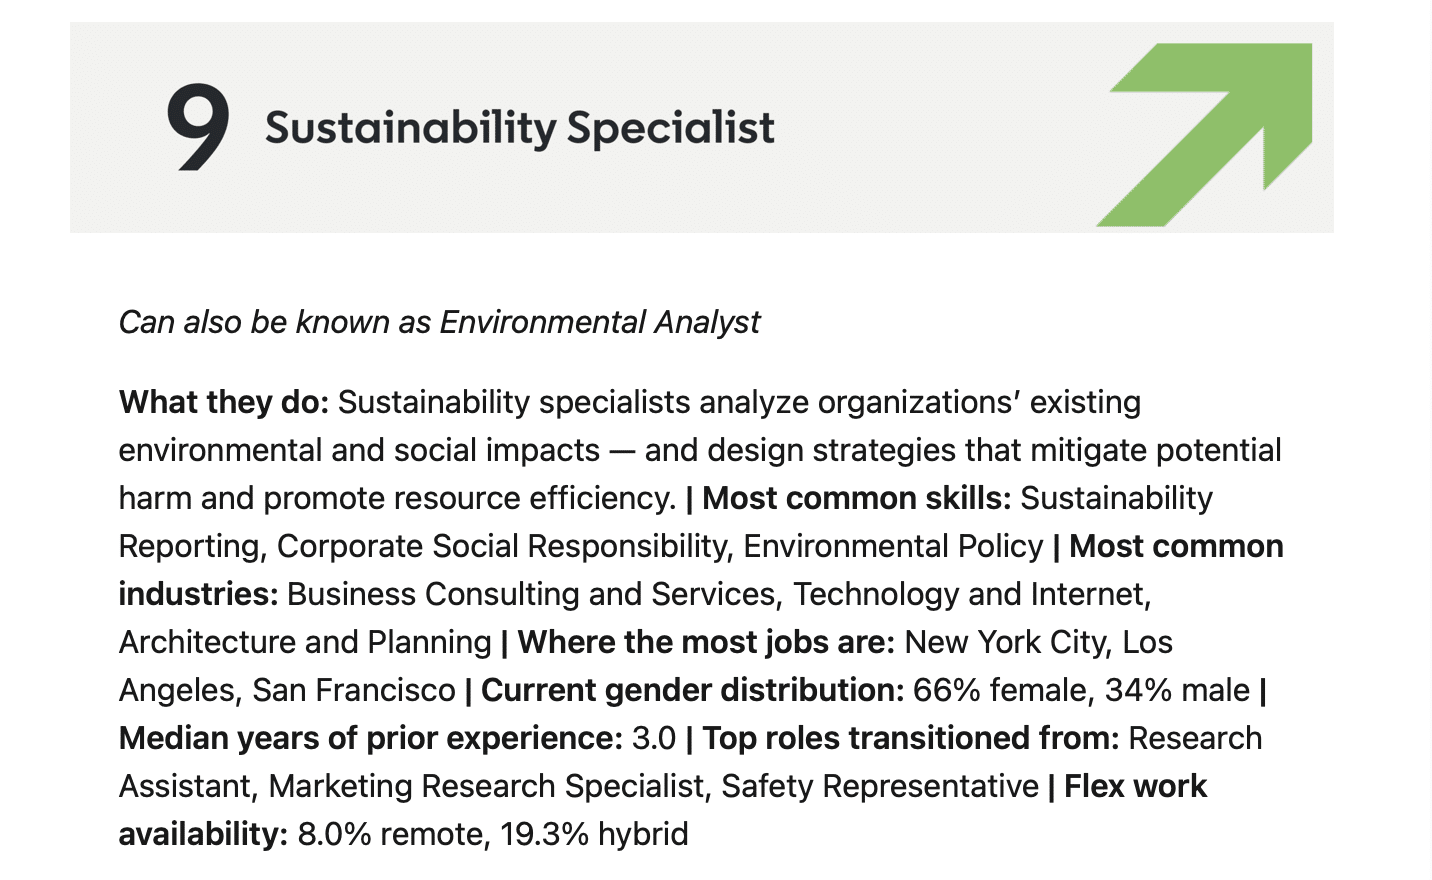This screenshot has height=880, width=1432.
Task: Click the green upward arrow icon
Action: point(1205,134)
